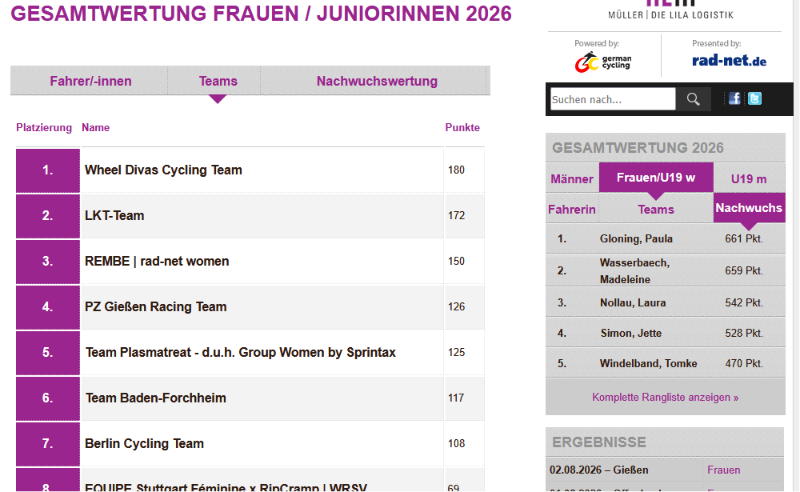This screenshot has height=492, width=800.
Task: Click the Name column header
Action: point(95,128)
